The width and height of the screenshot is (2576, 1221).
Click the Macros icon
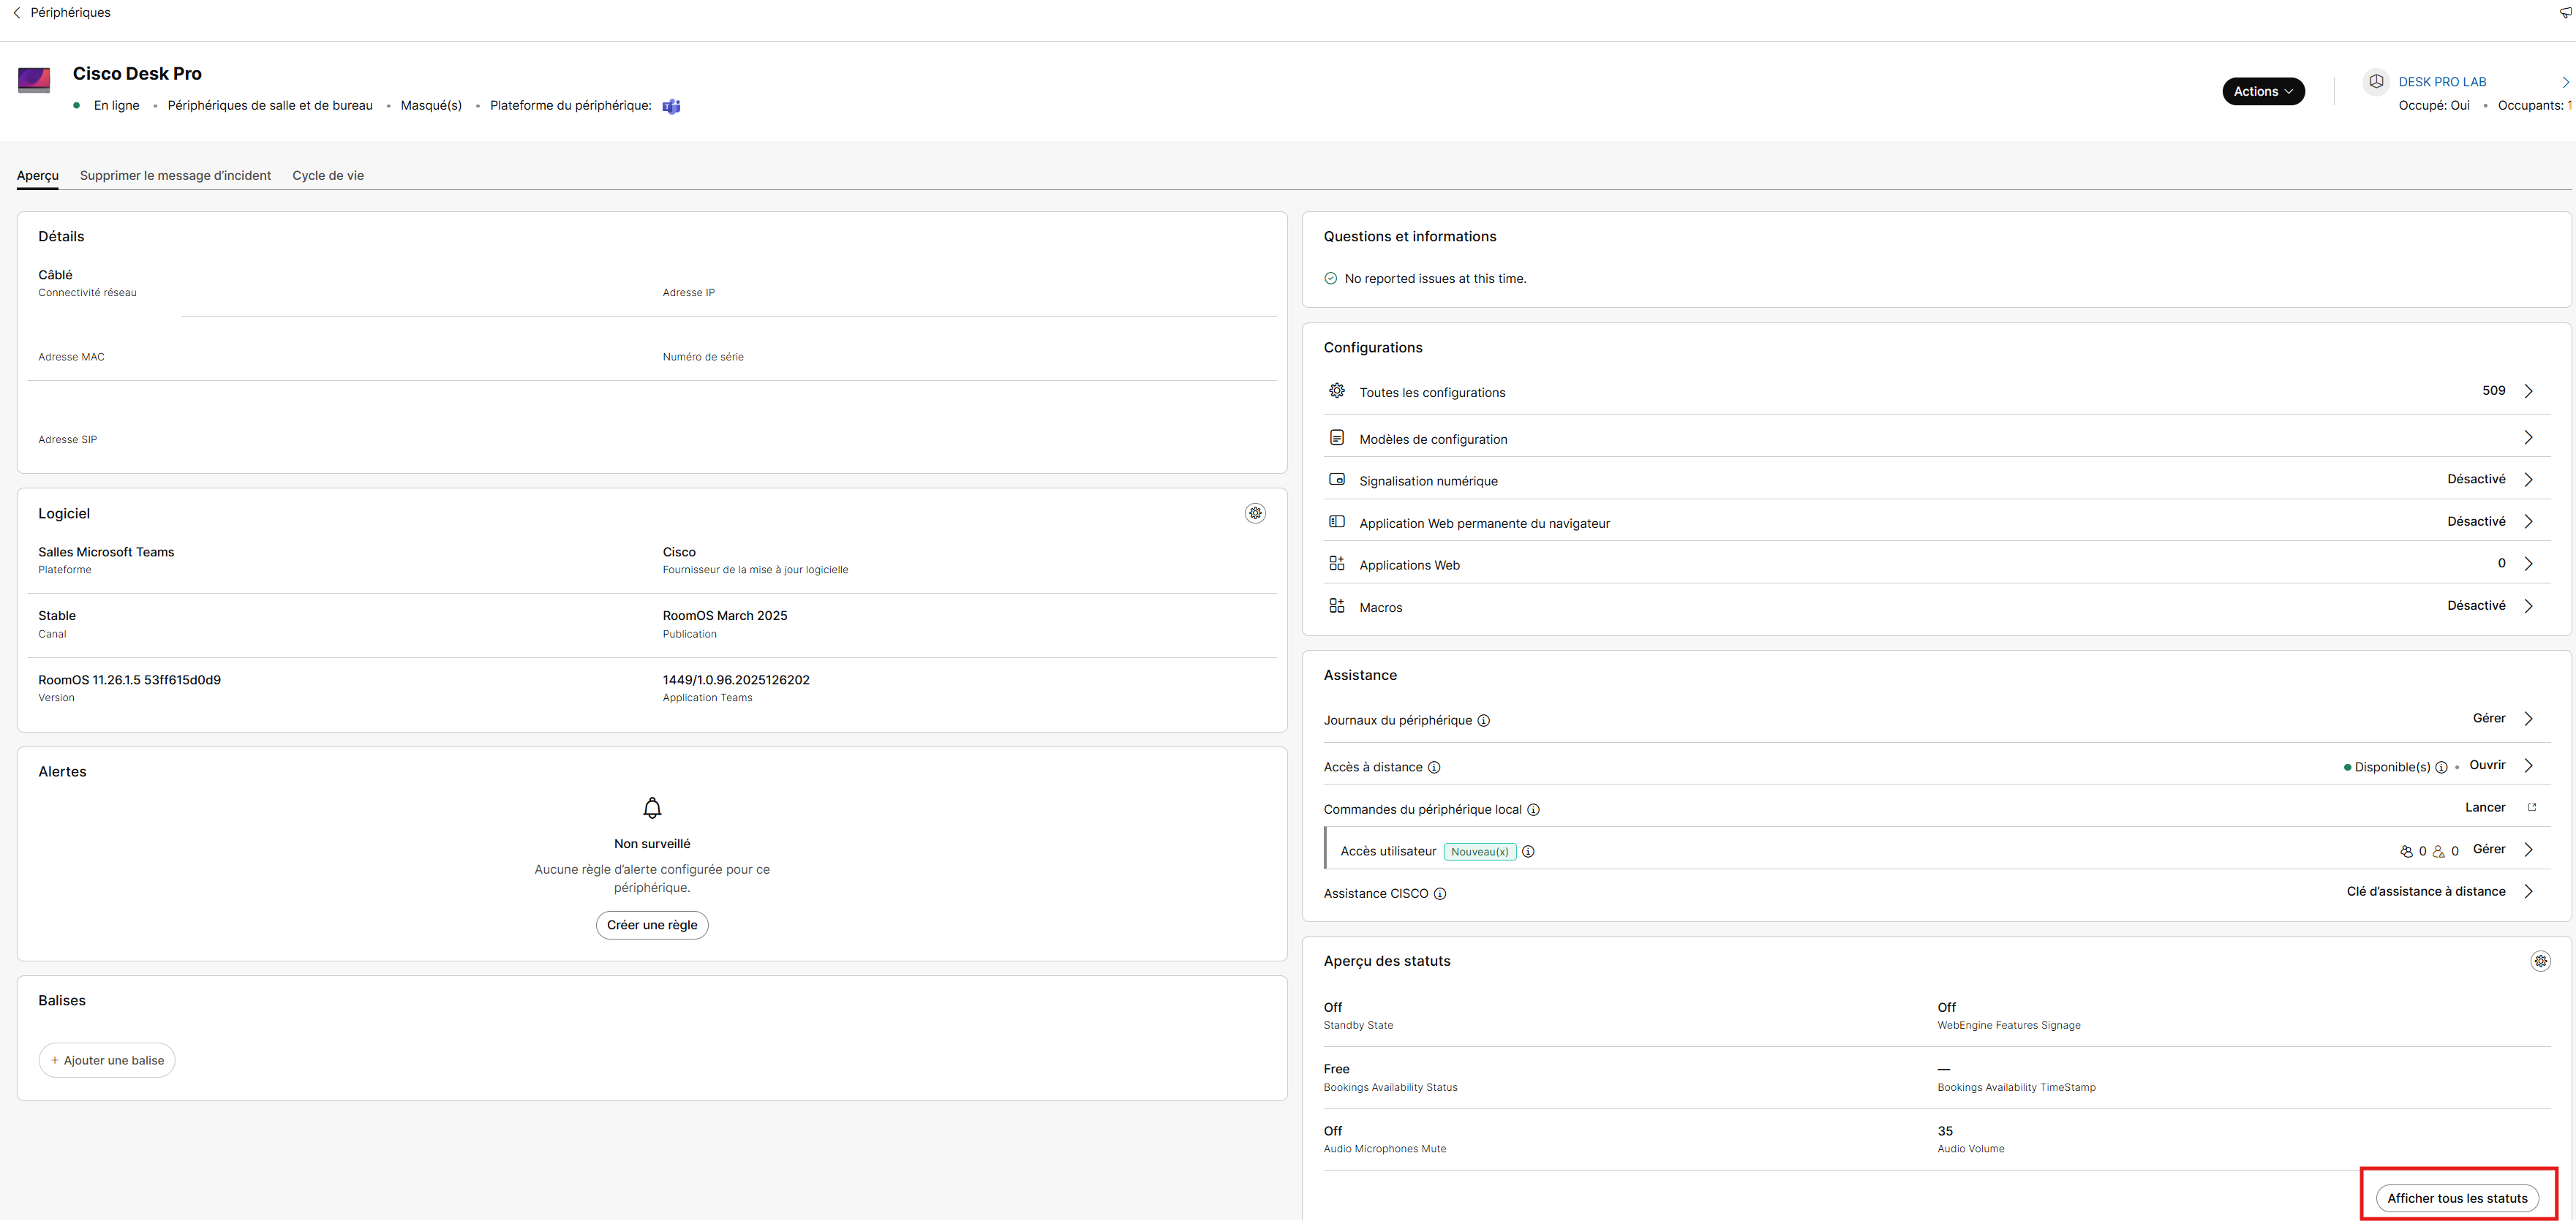(x=1337, y=606)
